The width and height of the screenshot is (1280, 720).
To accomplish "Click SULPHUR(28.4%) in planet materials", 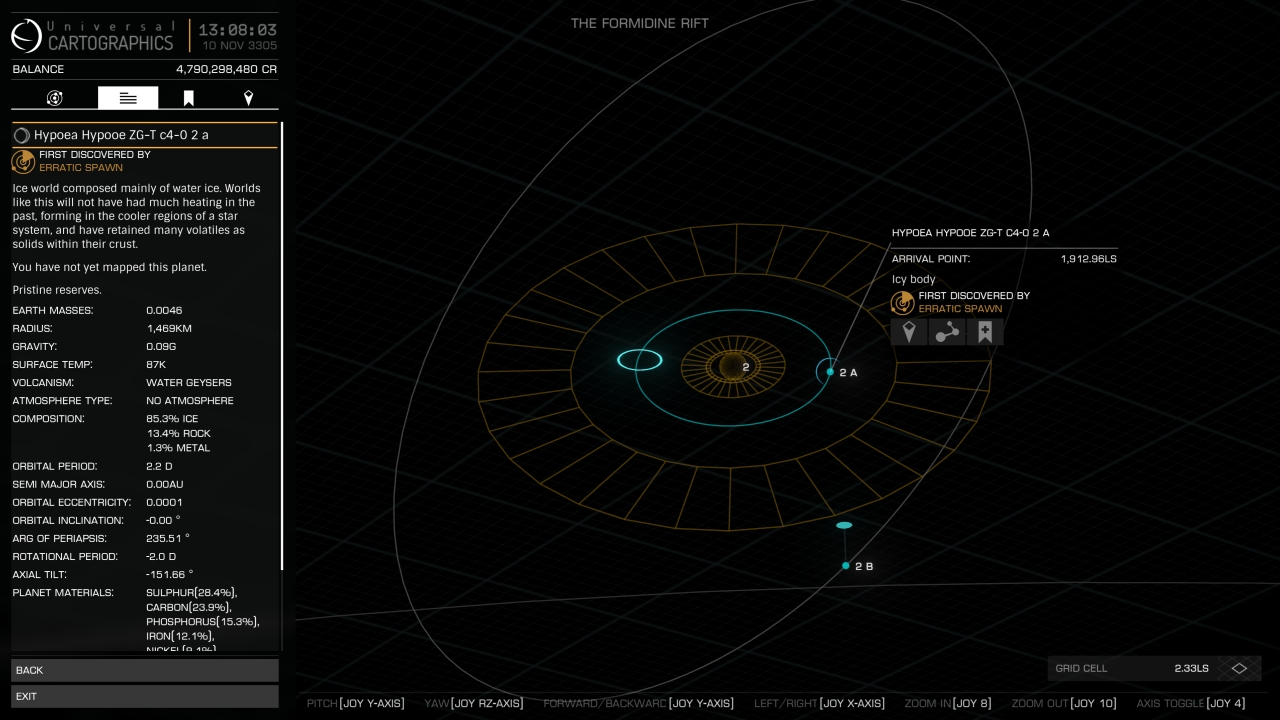I will click(x=192, y=593).
